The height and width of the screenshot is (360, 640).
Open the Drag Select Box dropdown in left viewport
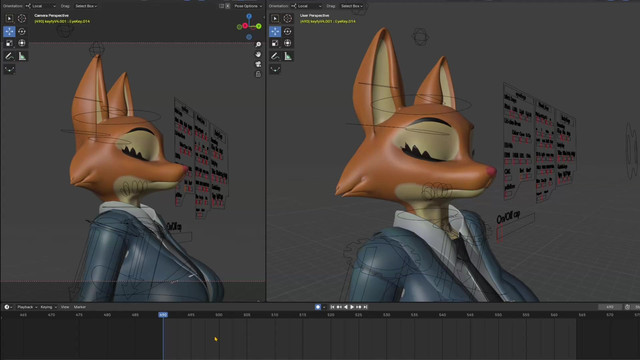[x=86, y=6]
